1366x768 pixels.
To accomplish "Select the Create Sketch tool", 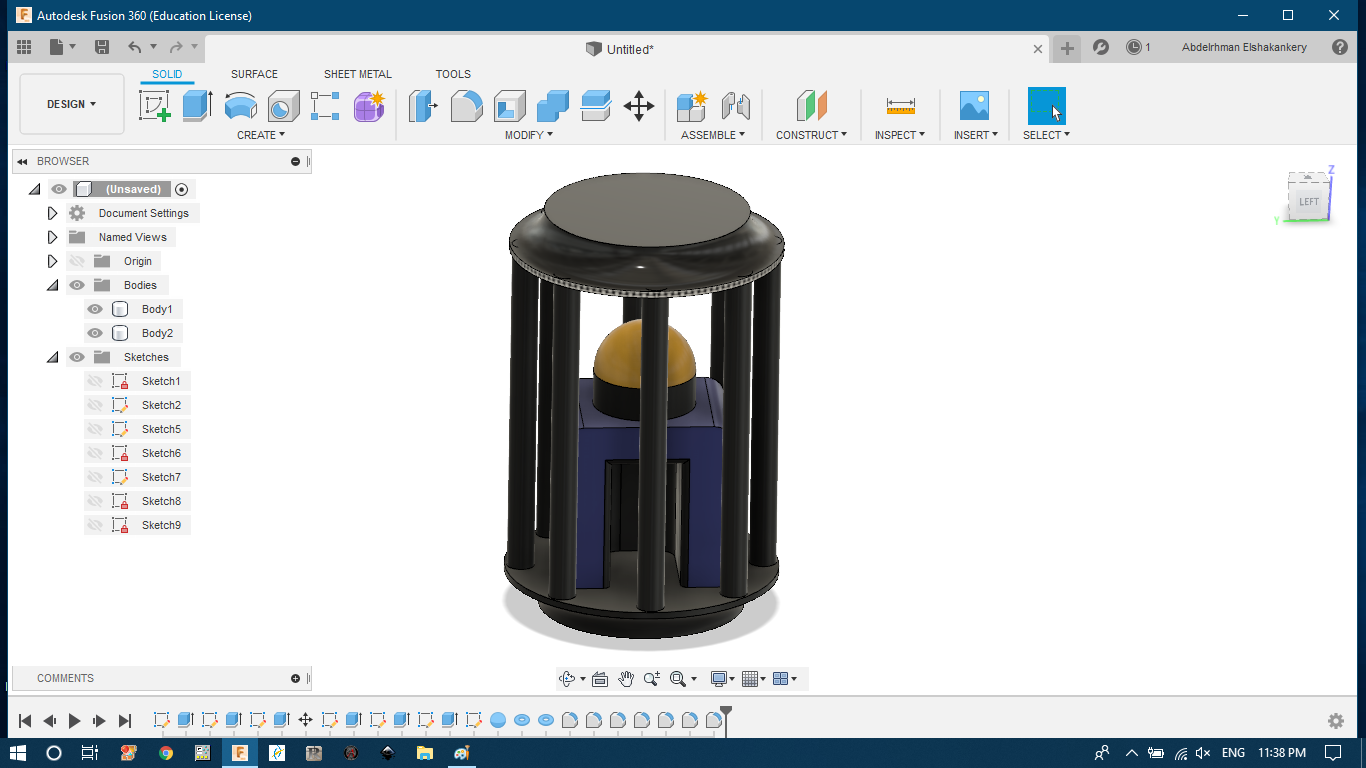I will point(154,105).
